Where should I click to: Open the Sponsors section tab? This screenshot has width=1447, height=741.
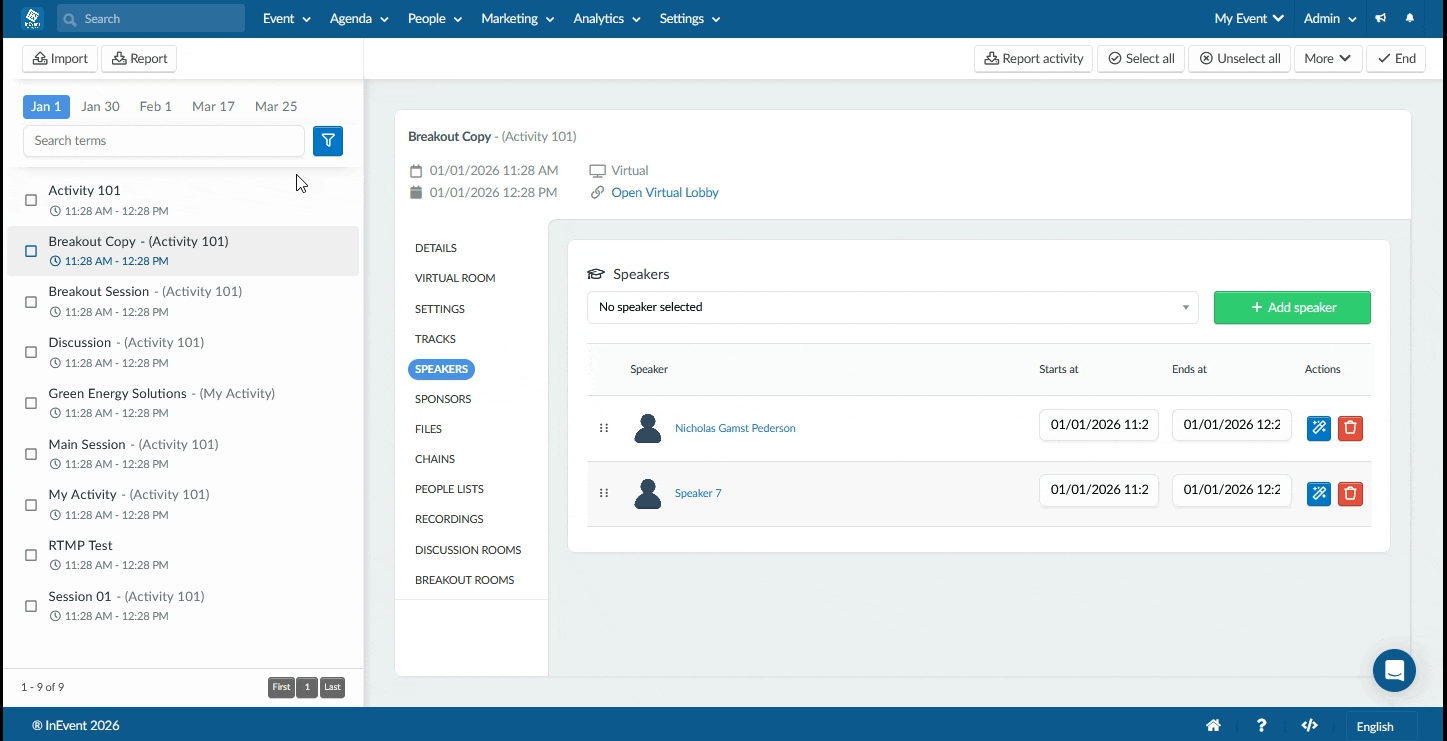tap(443, 399)
